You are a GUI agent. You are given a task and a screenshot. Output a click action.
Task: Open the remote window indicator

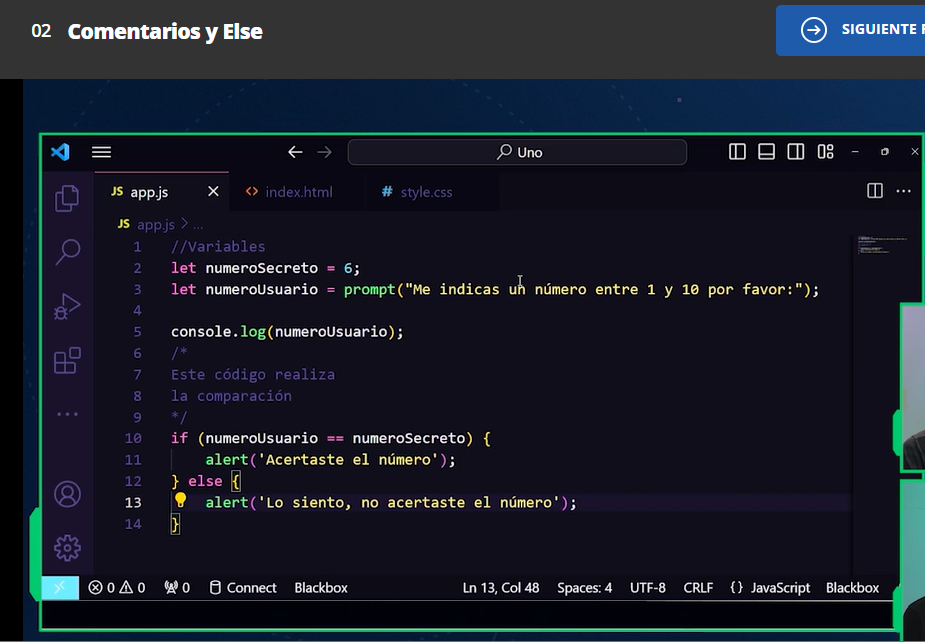pos(60,588)
